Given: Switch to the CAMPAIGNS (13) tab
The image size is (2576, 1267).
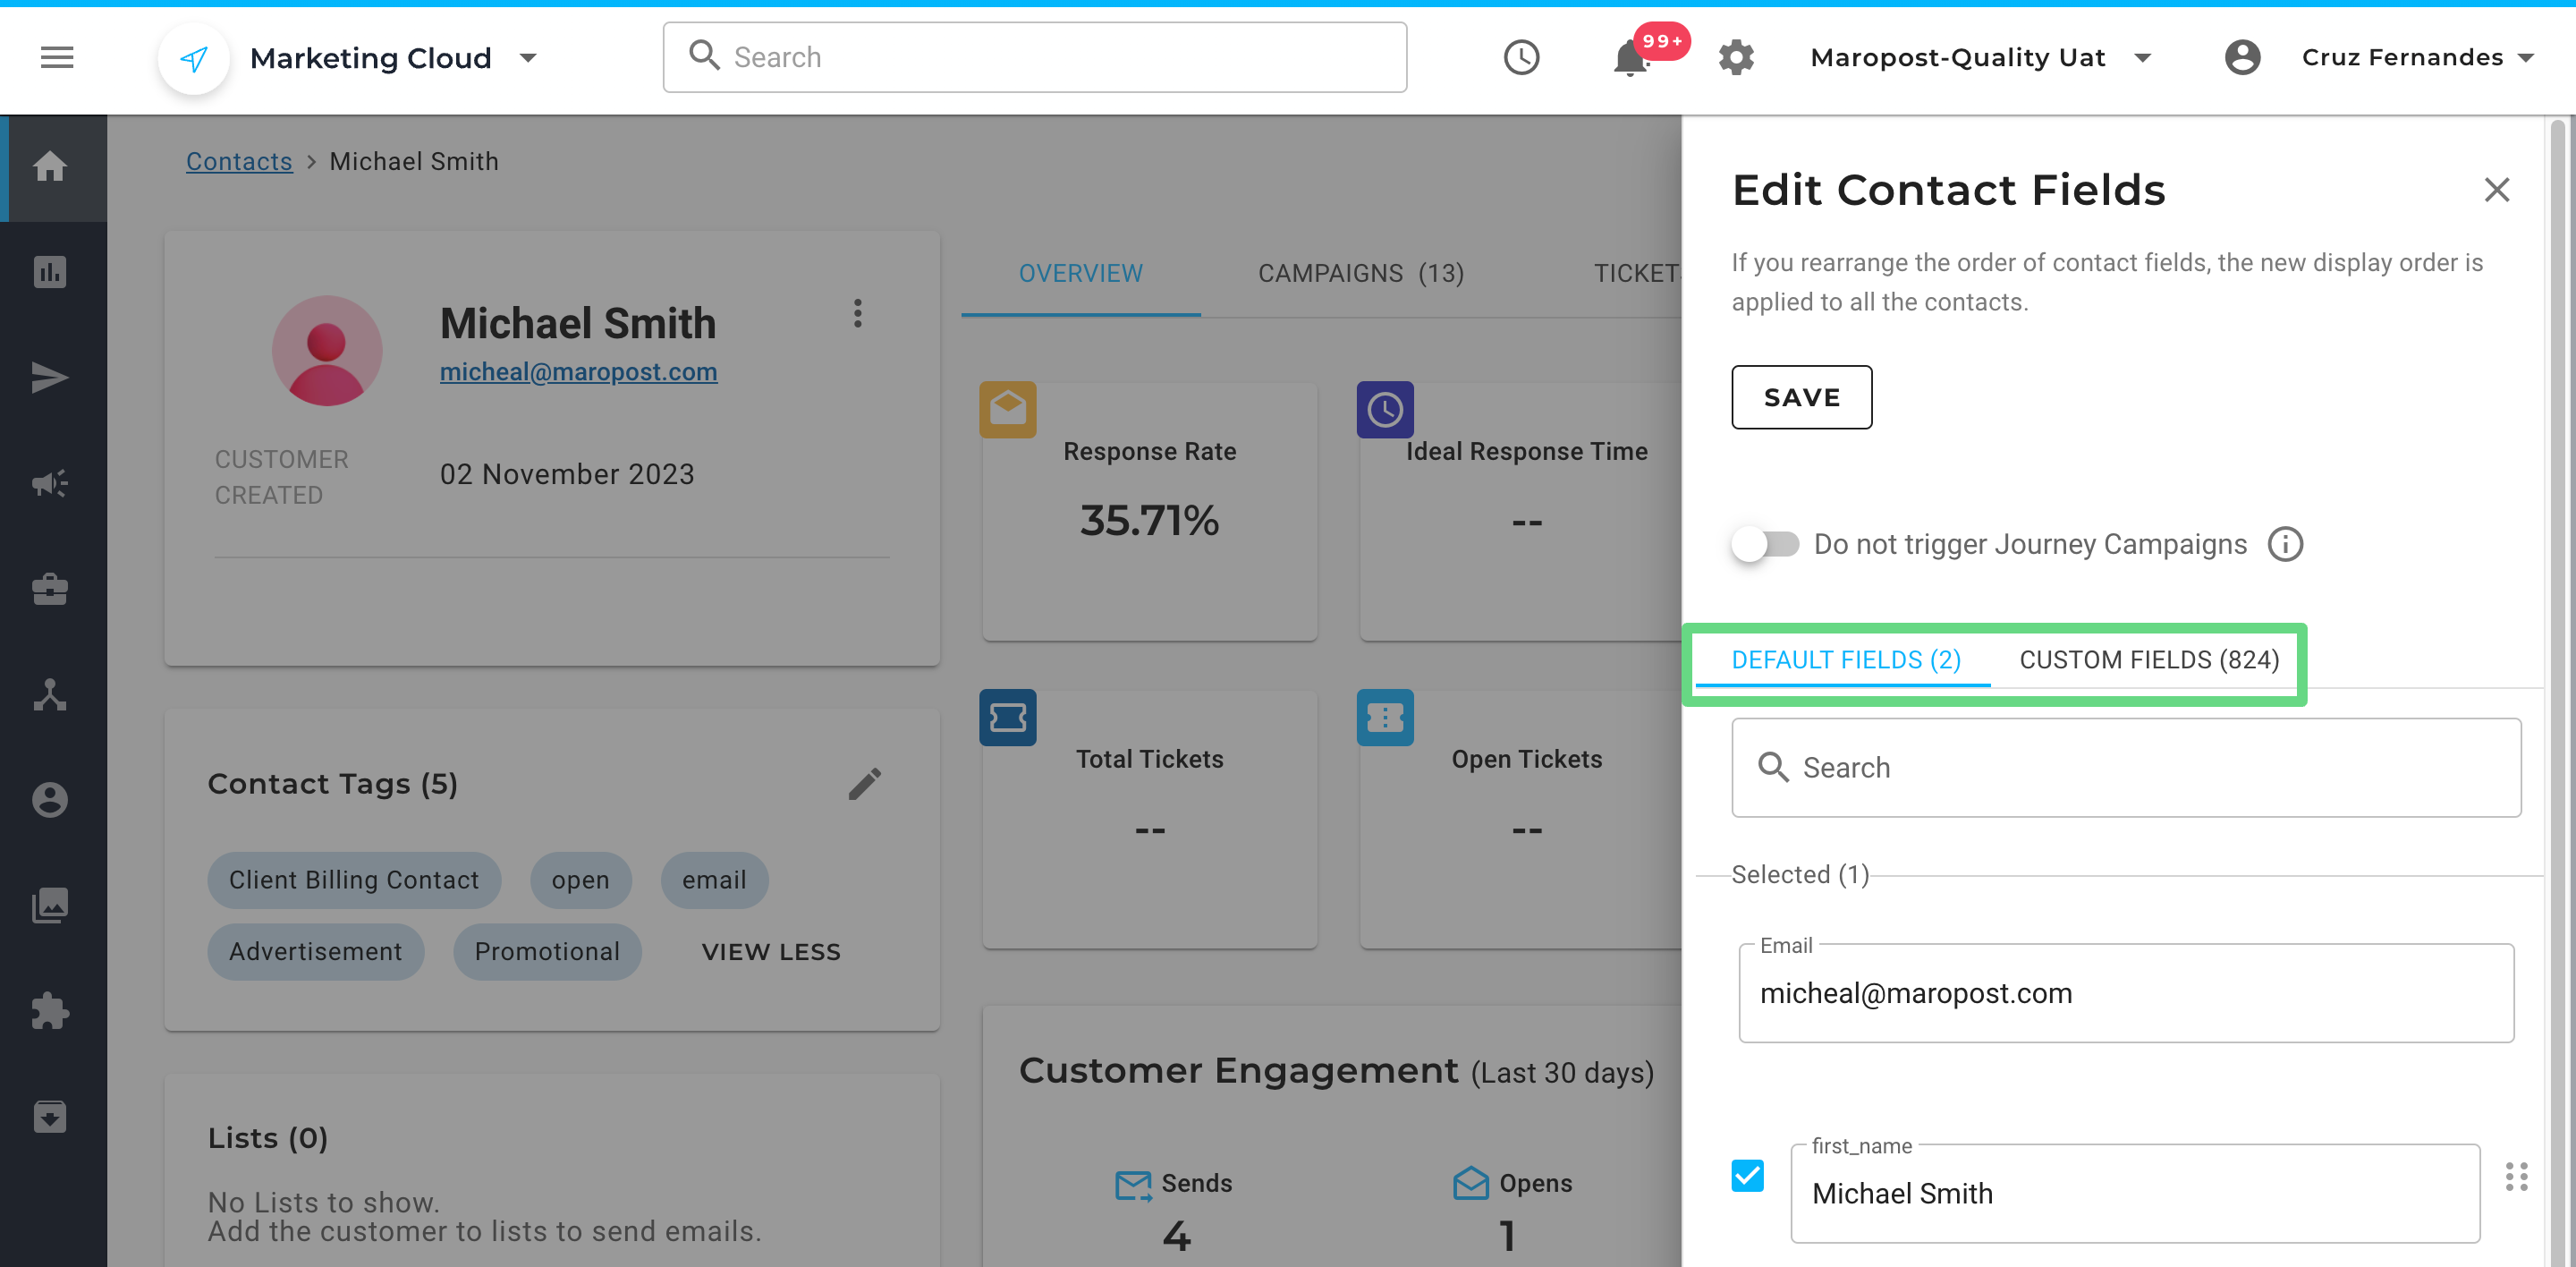Looking at the screenshot, I should 1360,273.
